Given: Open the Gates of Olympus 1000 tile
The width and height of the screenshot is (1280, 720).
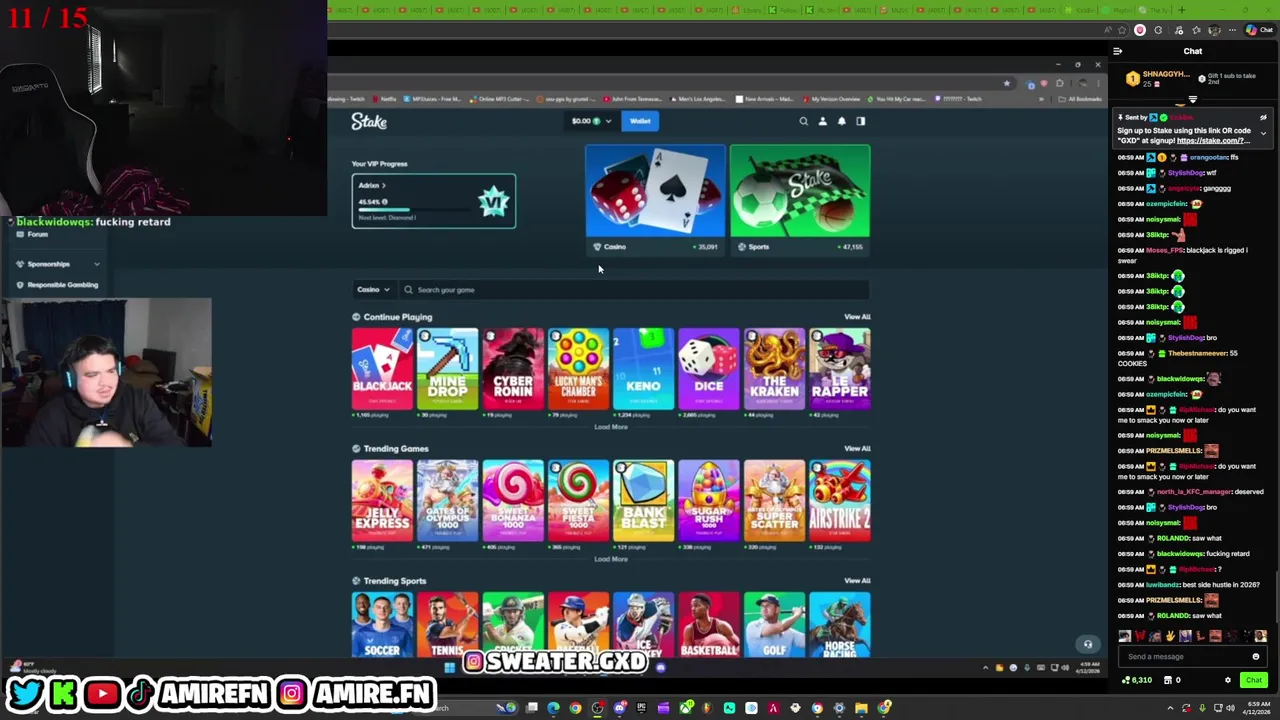Looking at the screenshot, I should [x=447, y=501].
